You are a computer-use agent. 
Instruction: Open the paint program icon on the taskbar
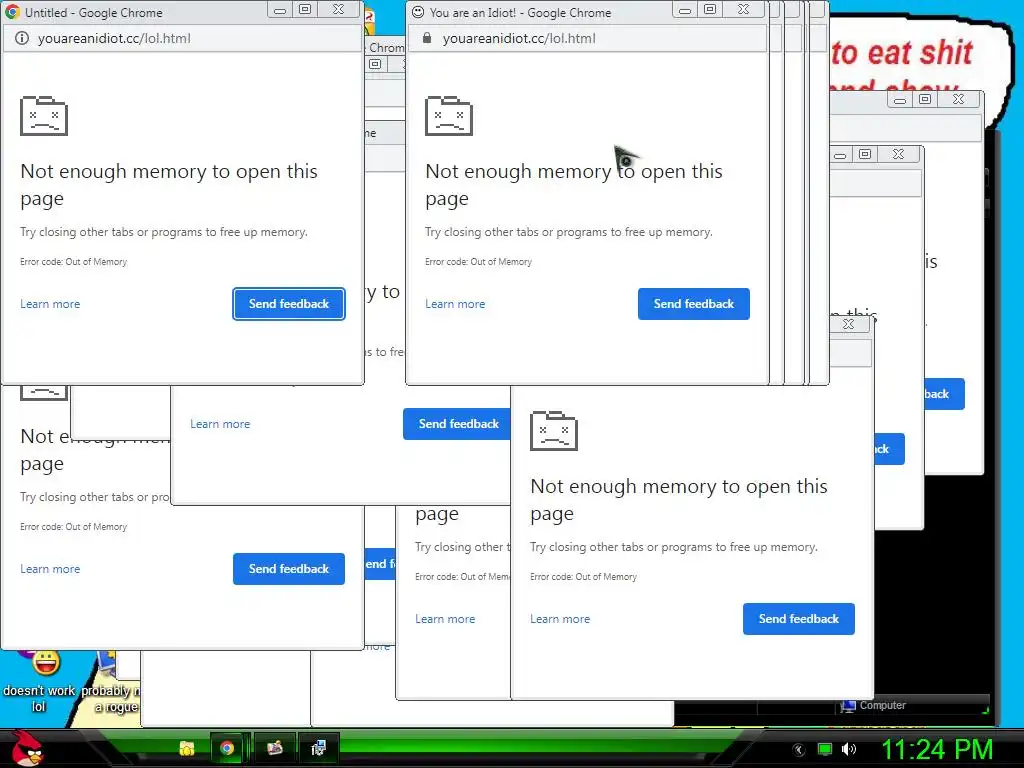click(x=274, y=748)
